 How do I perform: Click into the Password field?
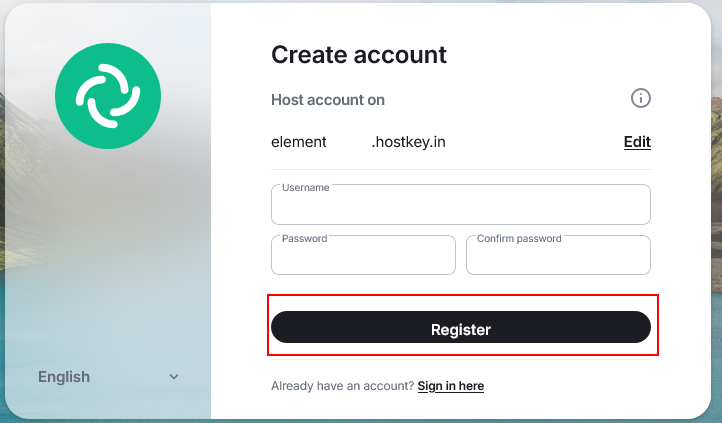click(x=363, y=259)
